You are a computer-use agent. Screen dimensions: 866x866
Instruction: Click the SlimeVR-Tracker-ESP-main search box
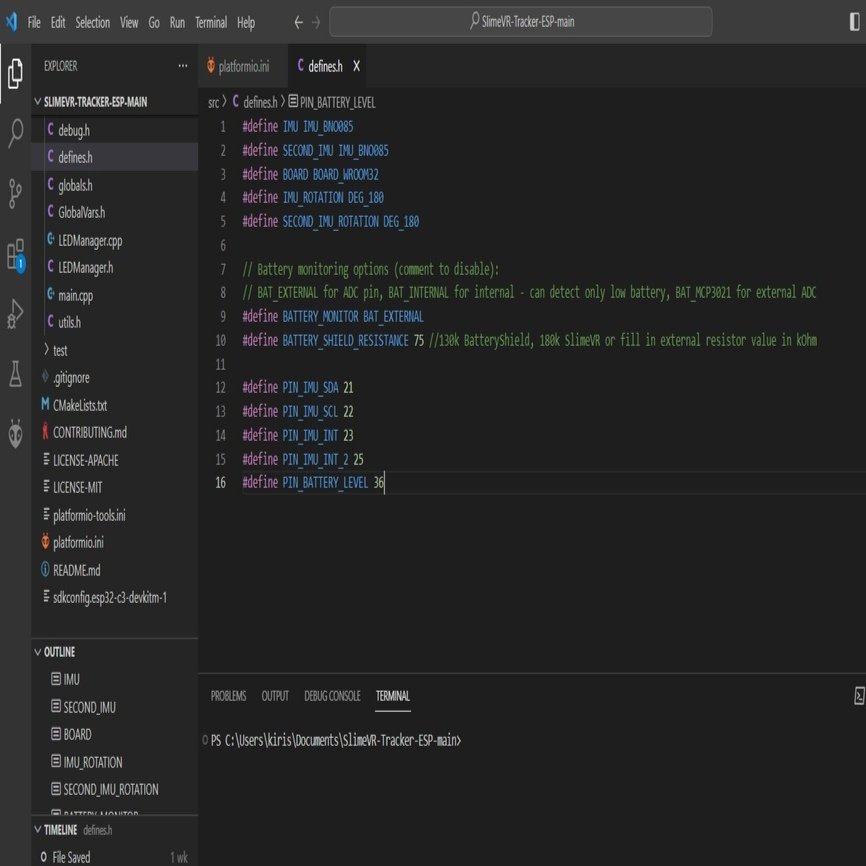[521, 22]
